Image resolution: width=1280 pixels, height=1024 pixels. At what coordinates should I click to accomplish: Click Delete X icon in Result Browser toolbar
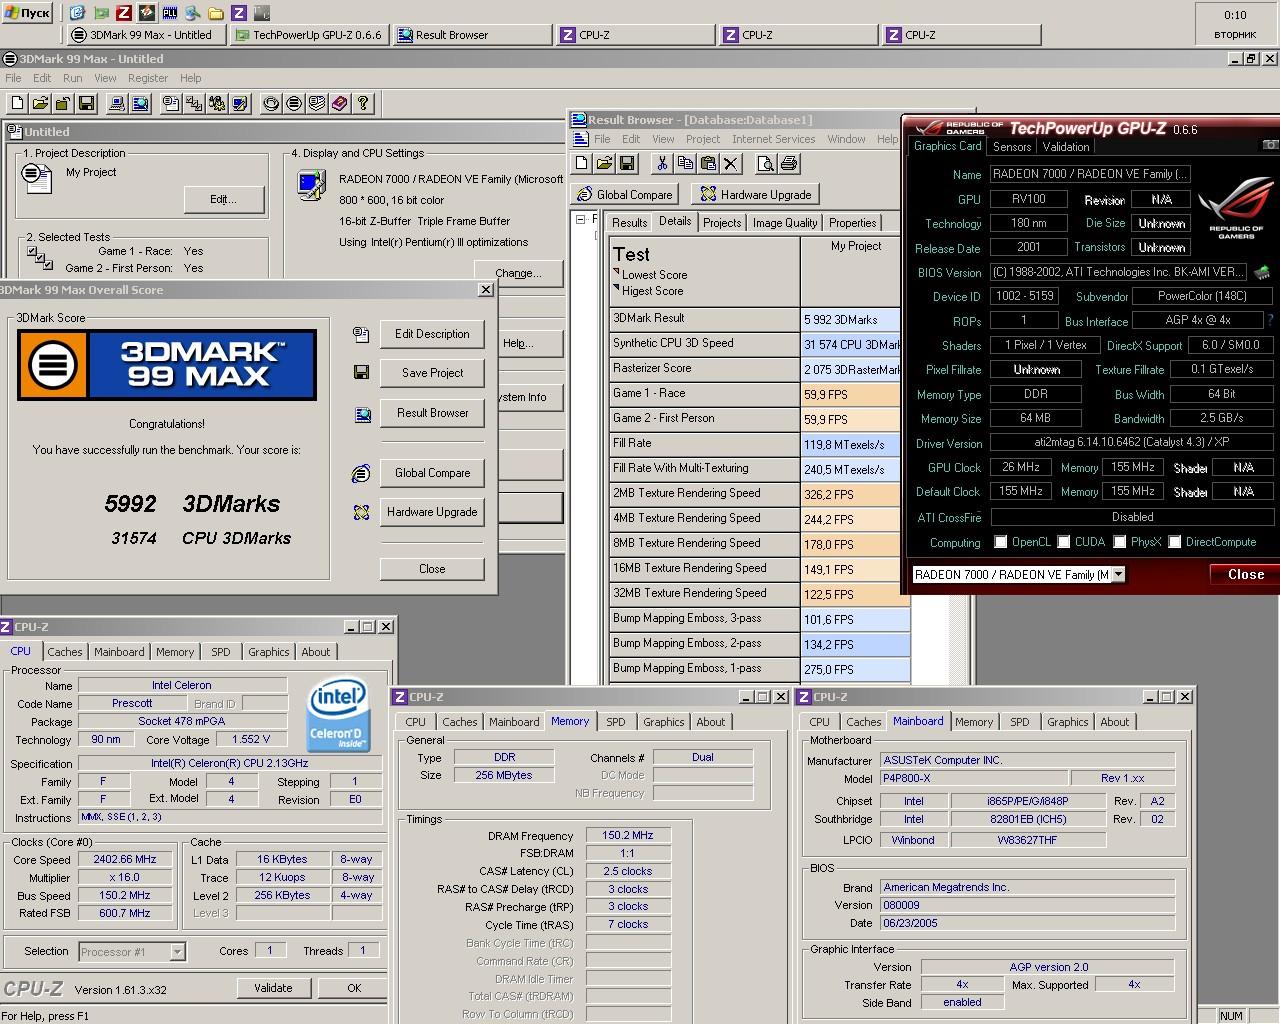pyautogui.click(x=731, y=164)
